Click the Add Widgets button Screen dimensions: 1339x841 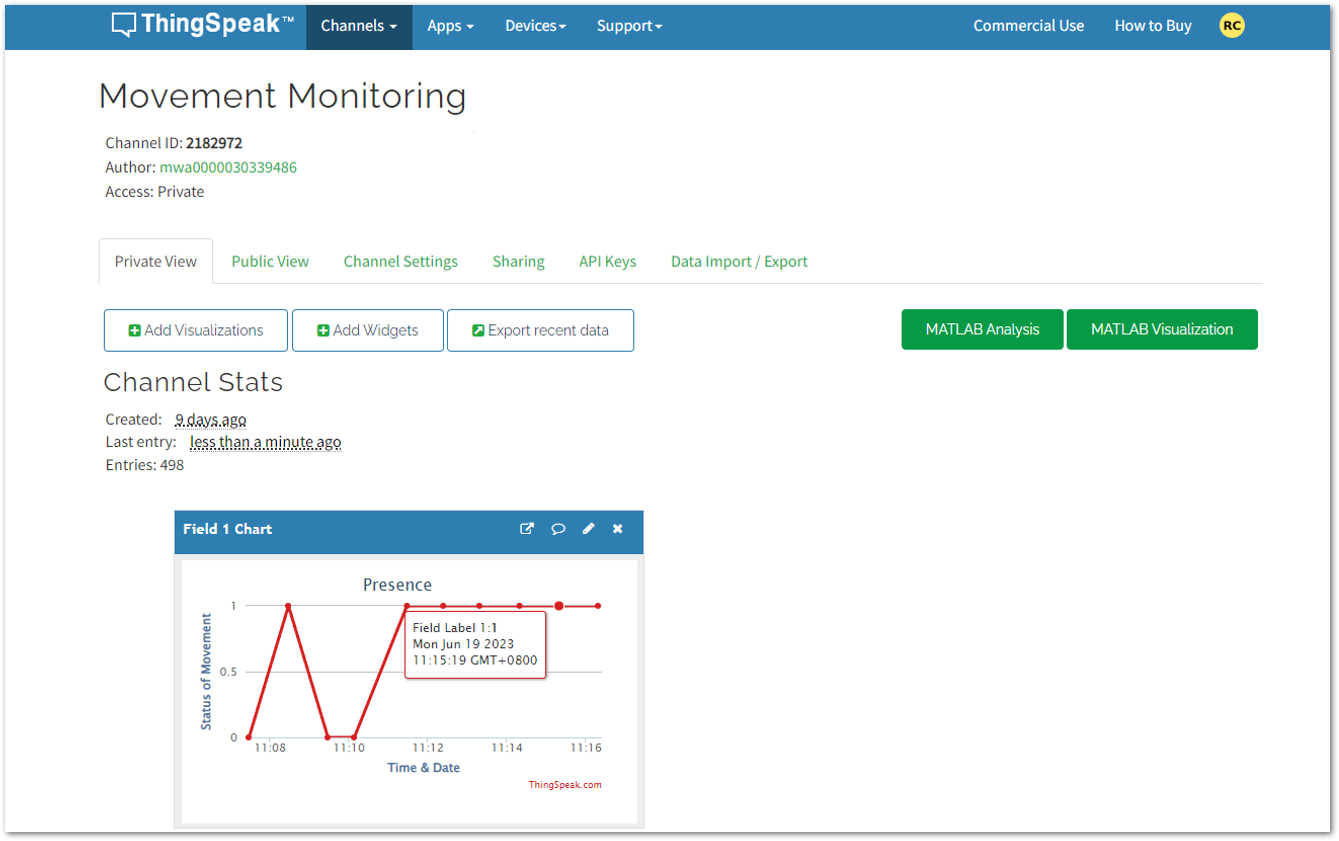[x=368, y=330]
